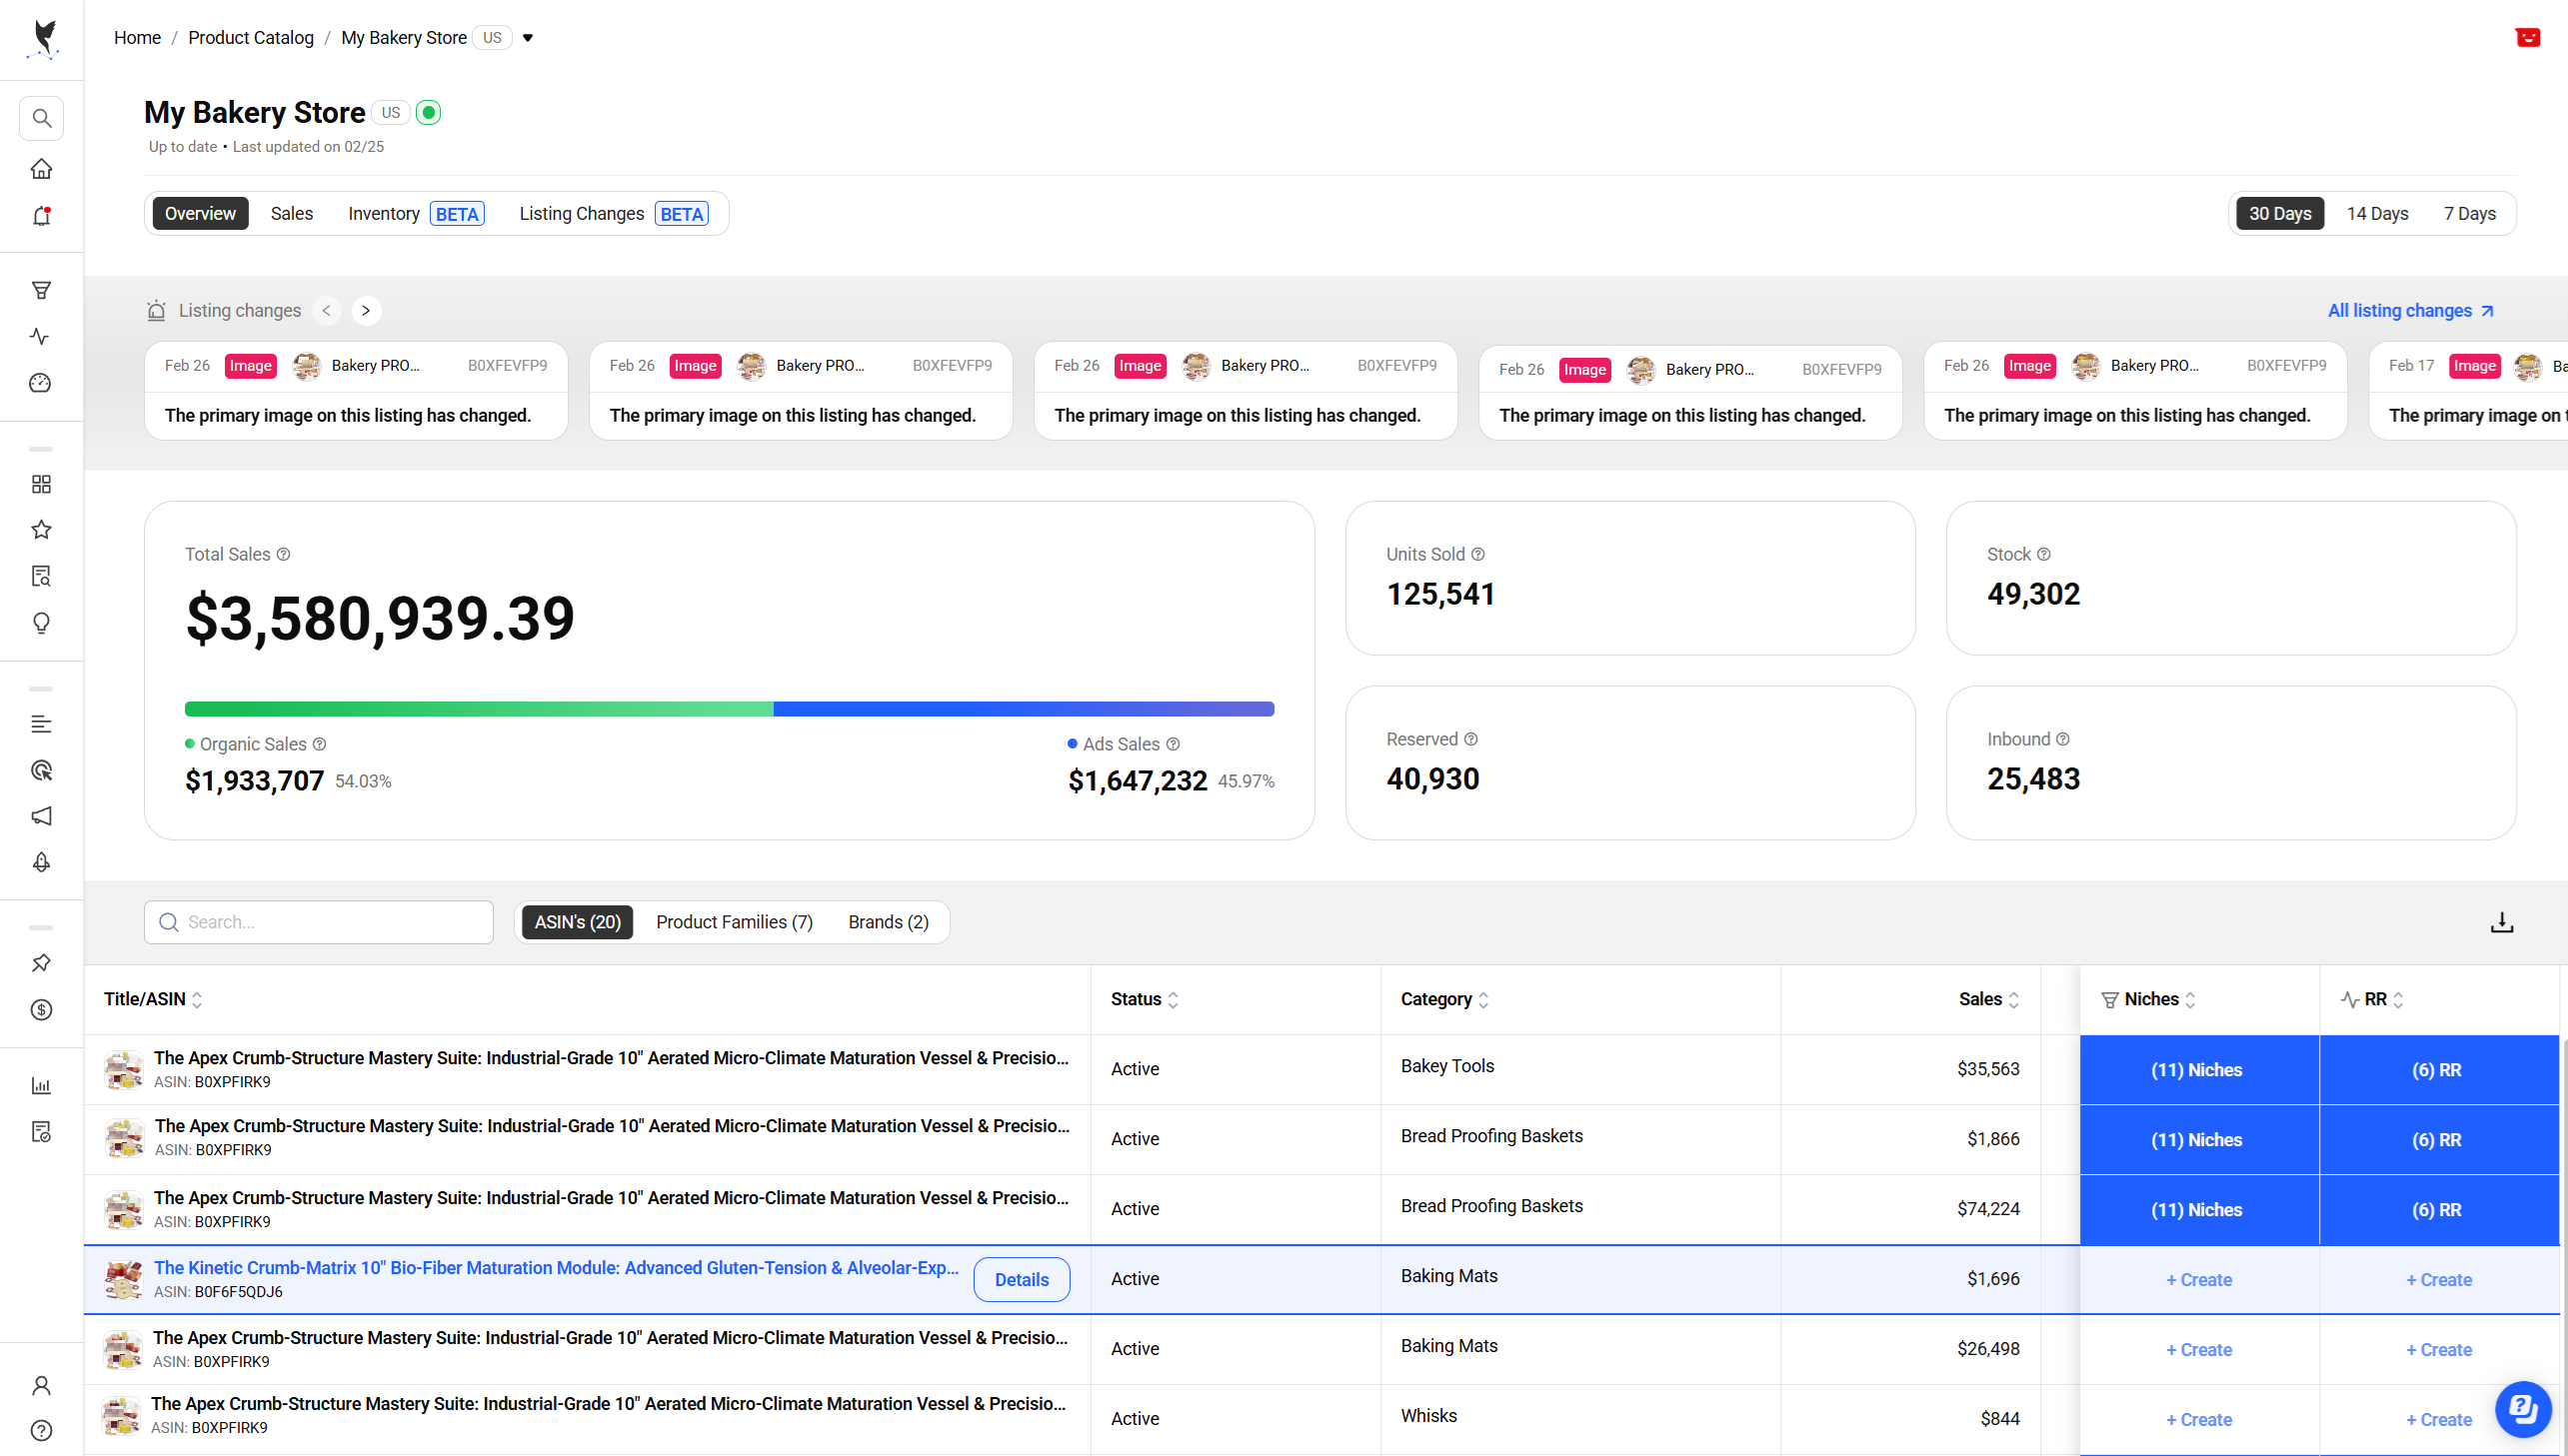This screenshot has width=2568, height=1456.
Task: Expand the My Bakery Store breadcrumb dropdown
Action: point(527,38)
